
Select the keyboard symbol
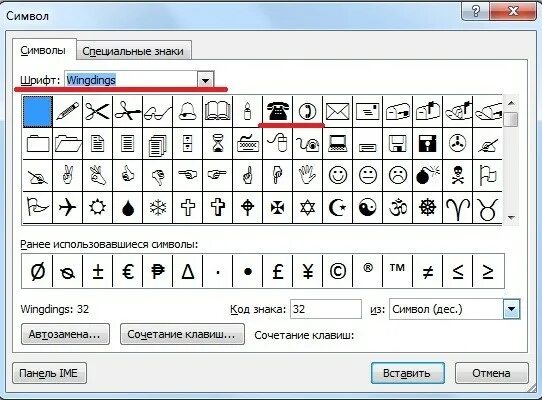coord(247,143)
